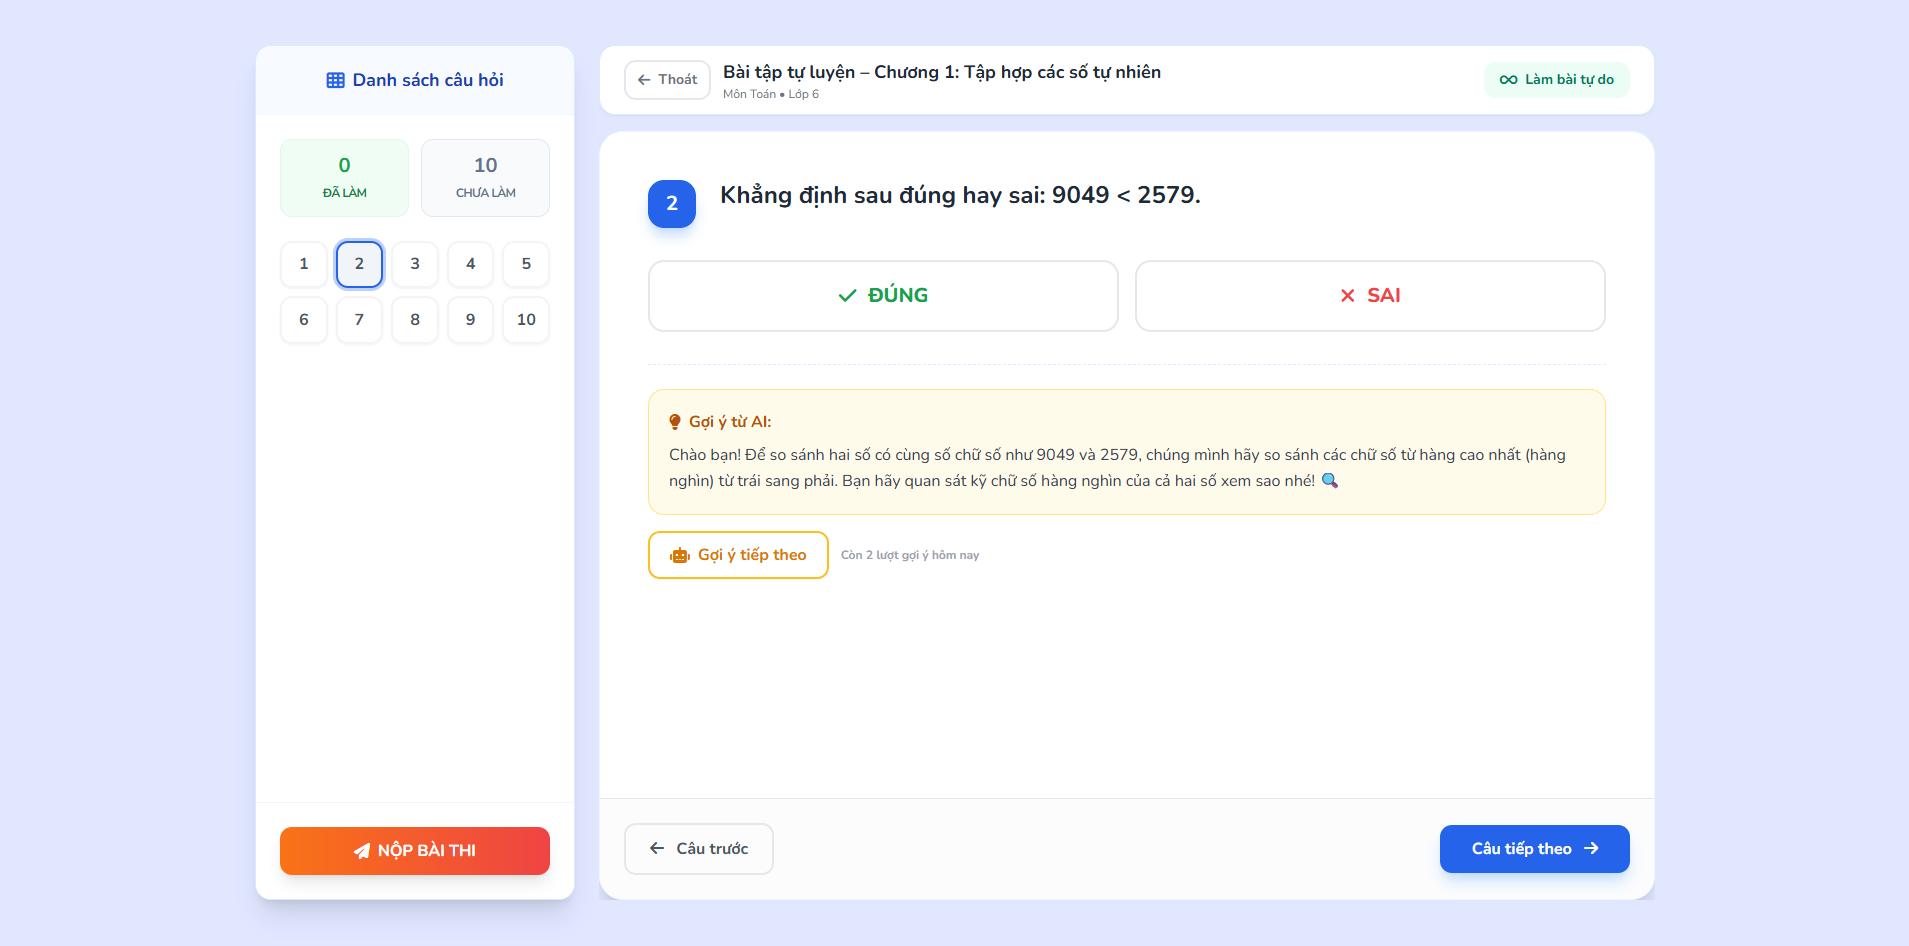Exit the exercise via Thoát
The image size is (1909, 946).
(x=667, y=80)
